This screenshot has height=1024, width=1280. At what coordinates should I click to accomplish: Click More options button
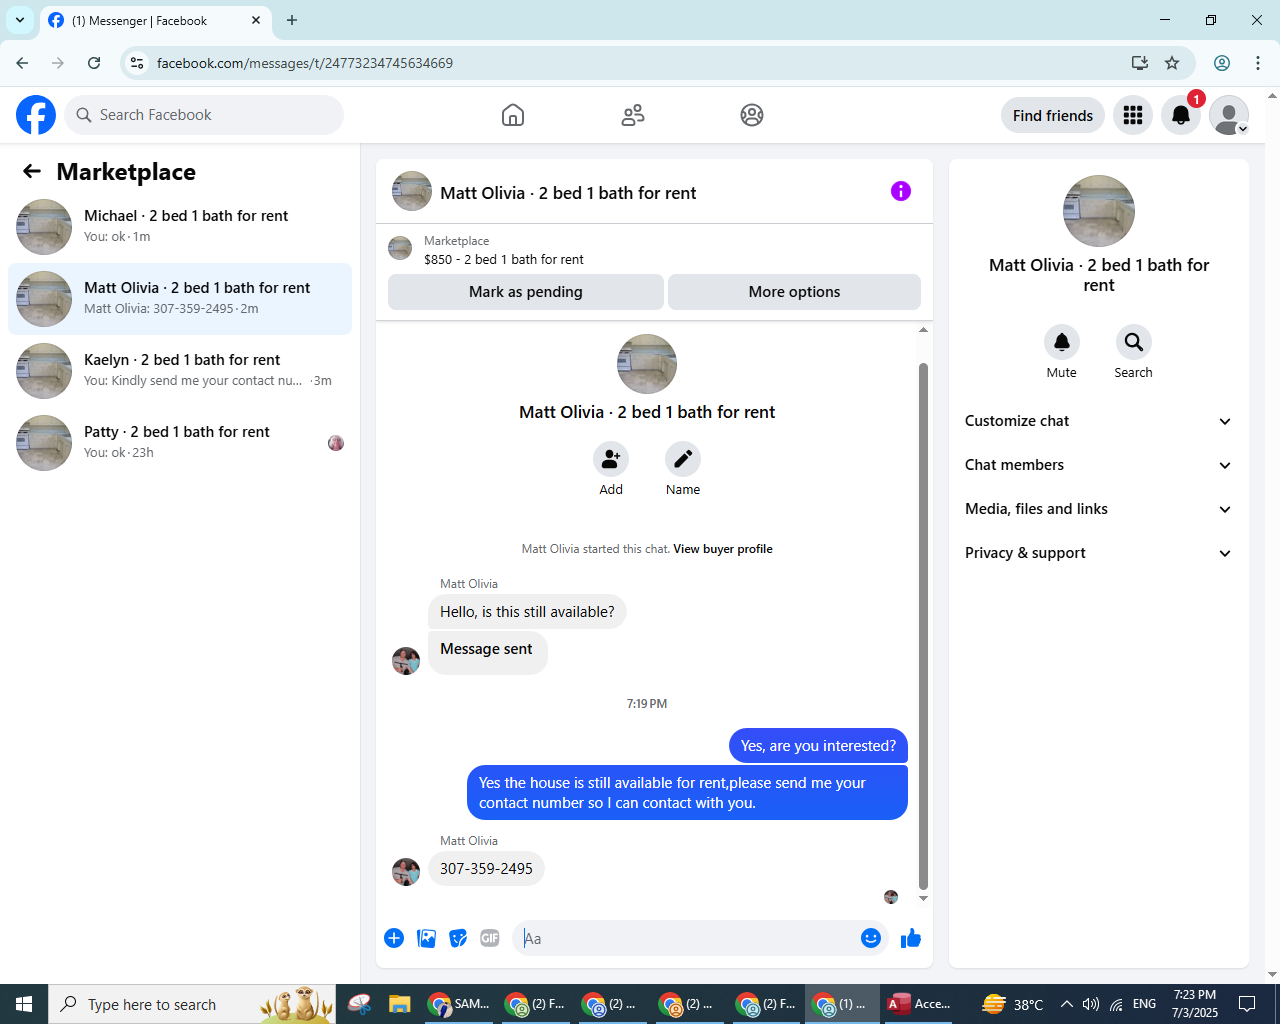[x=794, y=292]
